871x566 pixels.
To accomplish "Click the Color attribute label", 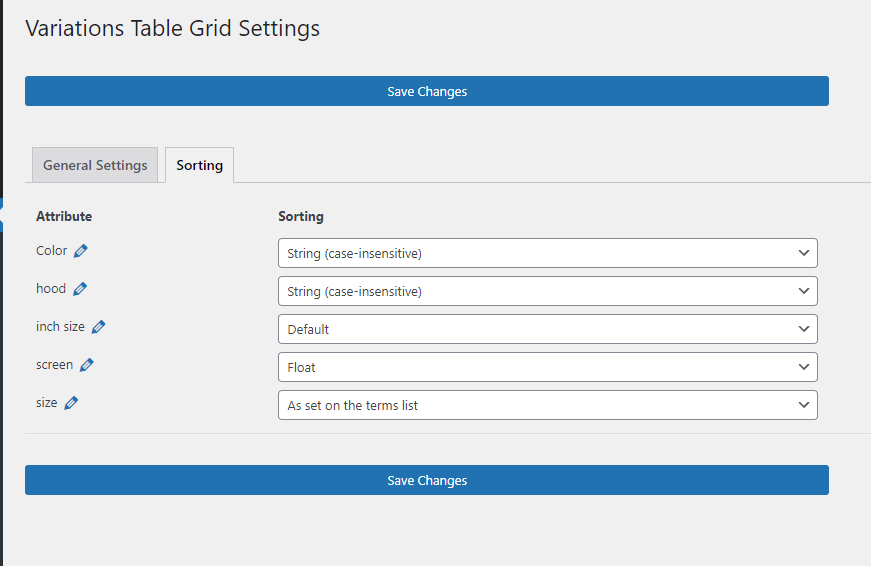I will tap(52, 251).
